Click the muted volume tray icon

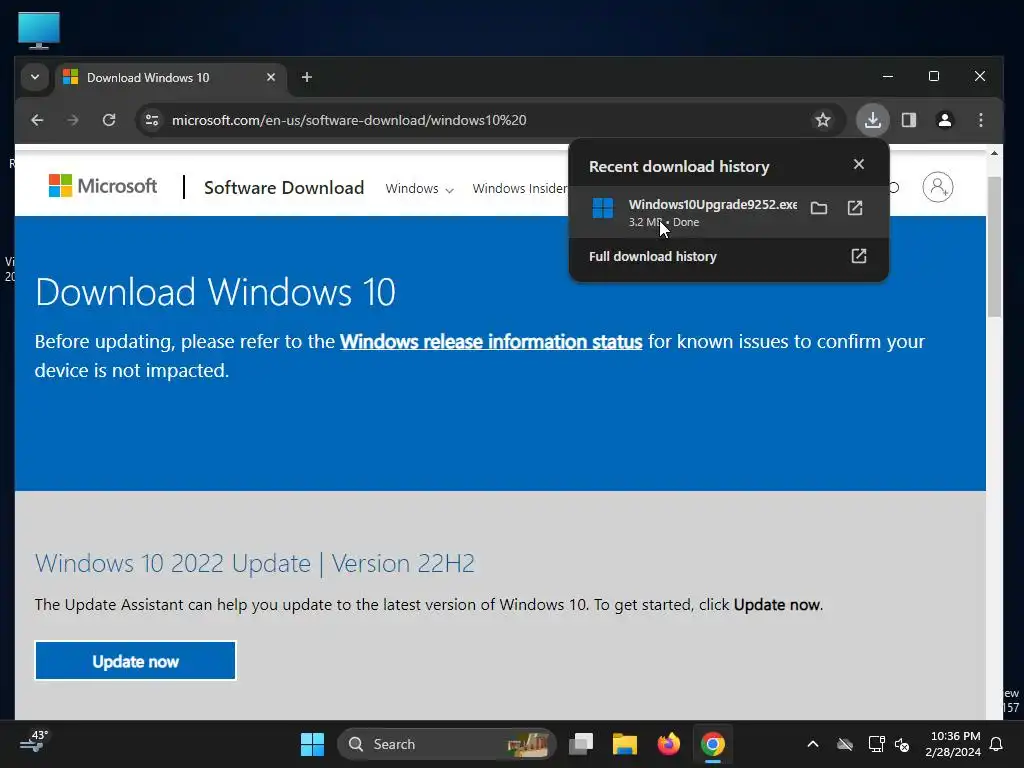(x=903, y=744)
